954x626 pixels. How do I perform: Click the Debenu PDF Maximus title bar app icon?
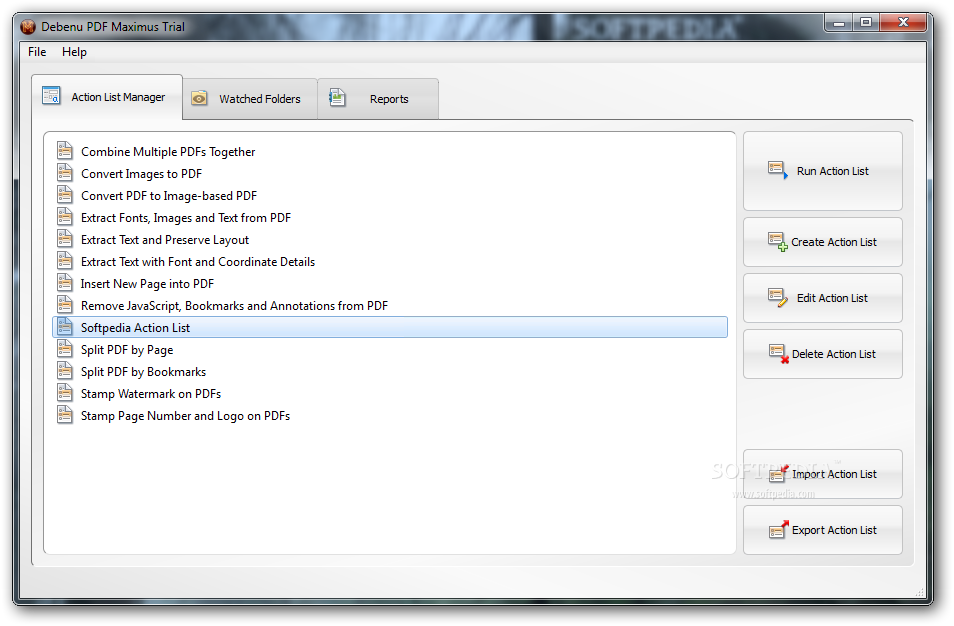coord(28,27)
